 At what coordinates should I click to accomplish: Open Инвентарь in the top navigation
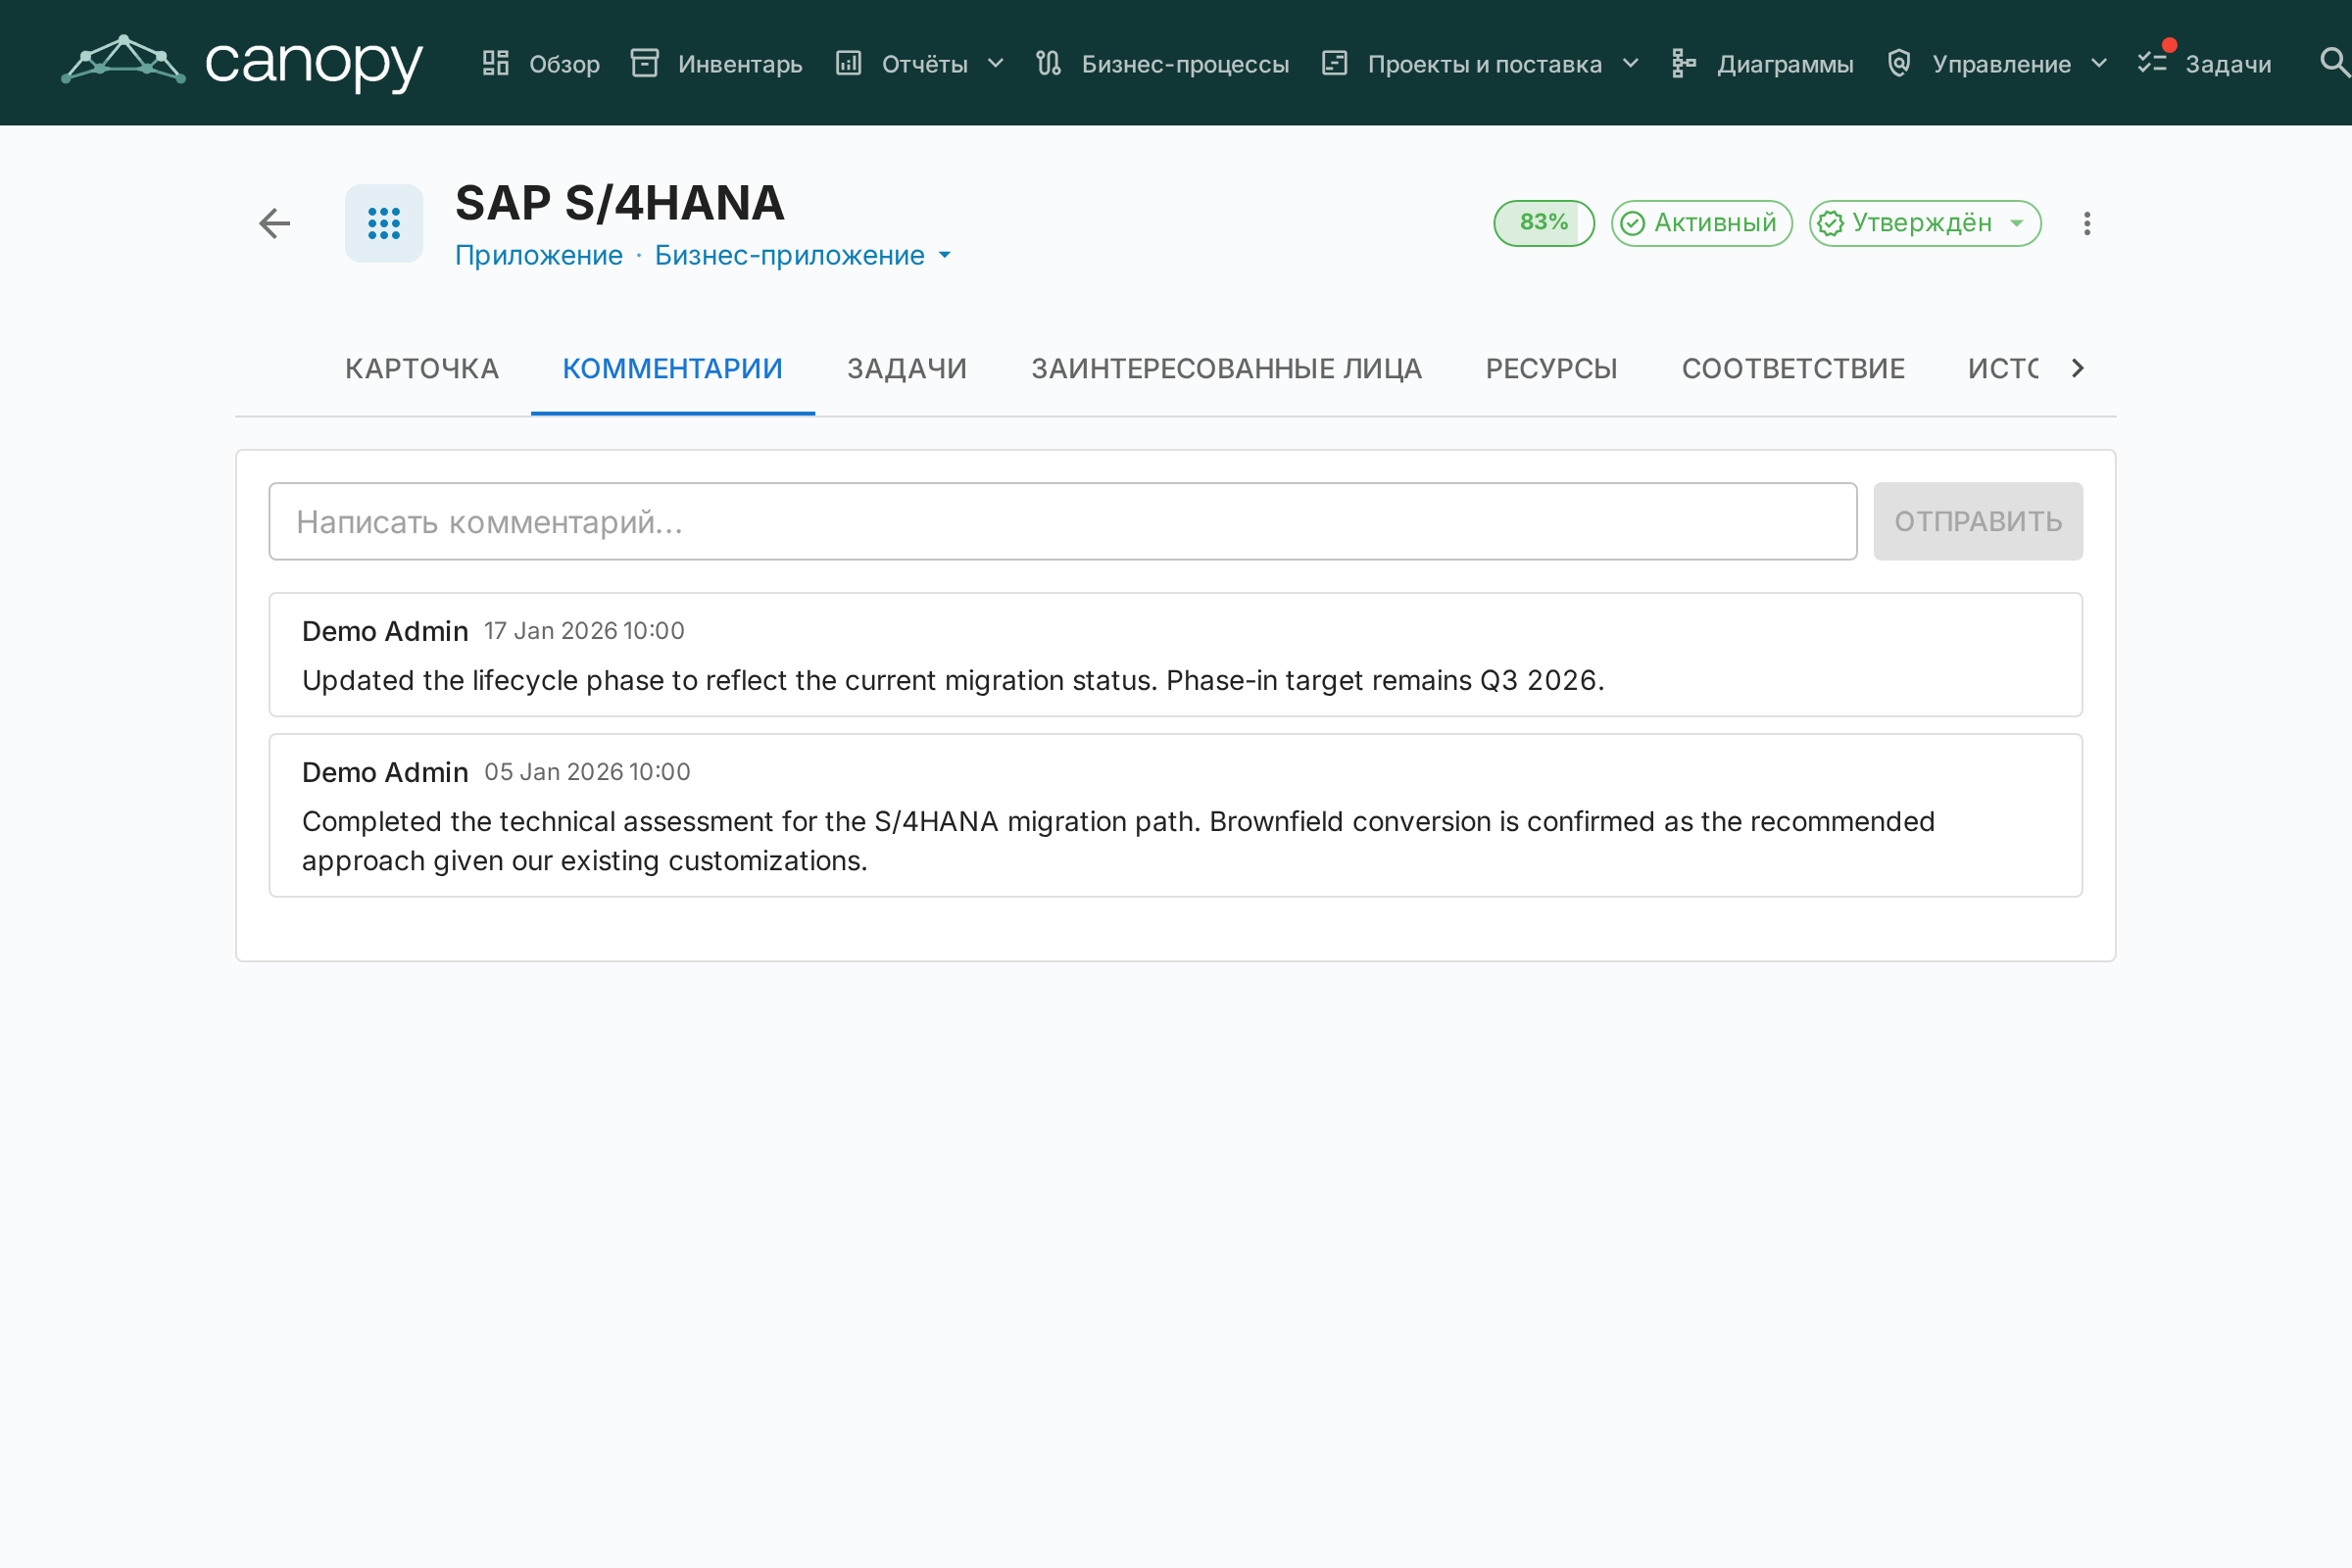pyautogui.click(x=717, y=64)
